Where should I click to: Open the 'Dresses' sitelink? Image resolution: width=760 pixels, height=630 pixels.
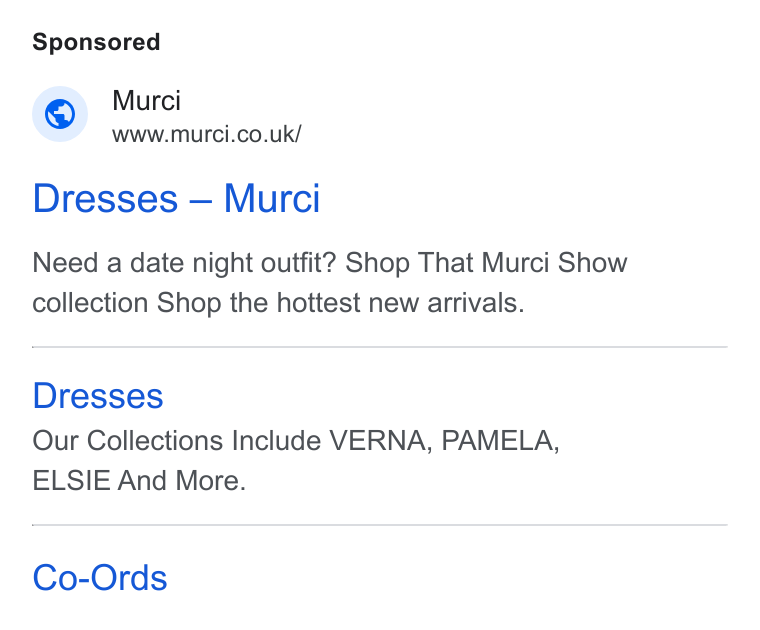(x=98, y=396)
